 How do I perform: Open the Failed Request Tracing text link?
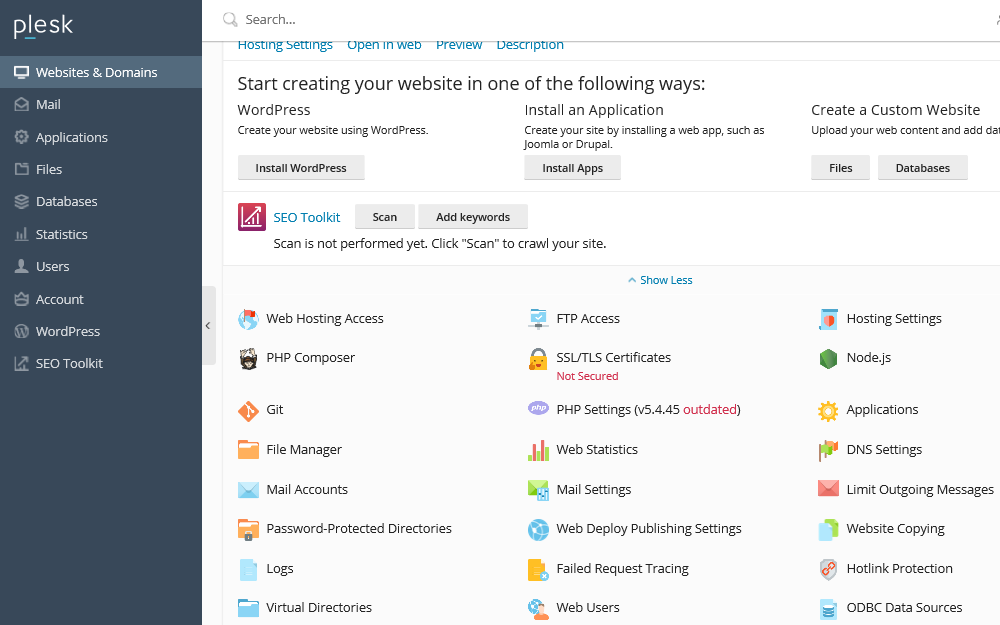tap(622, 569)
